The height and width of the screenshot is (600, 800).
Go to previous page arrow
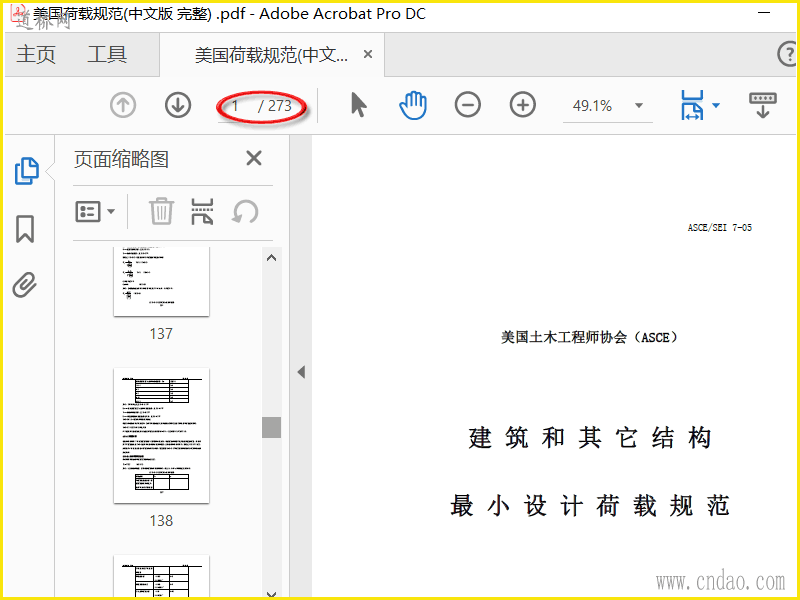point(123,106)
